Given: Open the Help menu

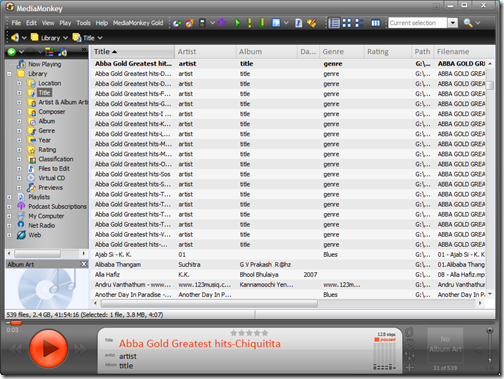Looking at the screenshot, I should coord(102,23).
